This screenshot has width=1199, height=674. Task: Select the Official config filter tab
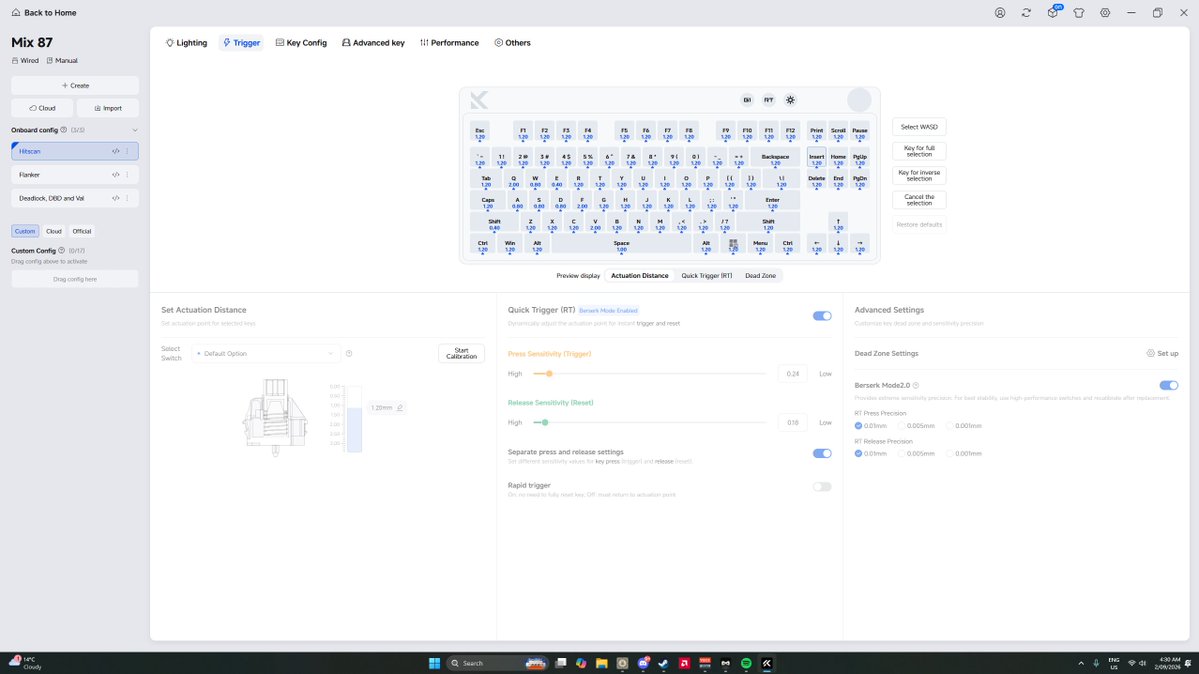82,231
